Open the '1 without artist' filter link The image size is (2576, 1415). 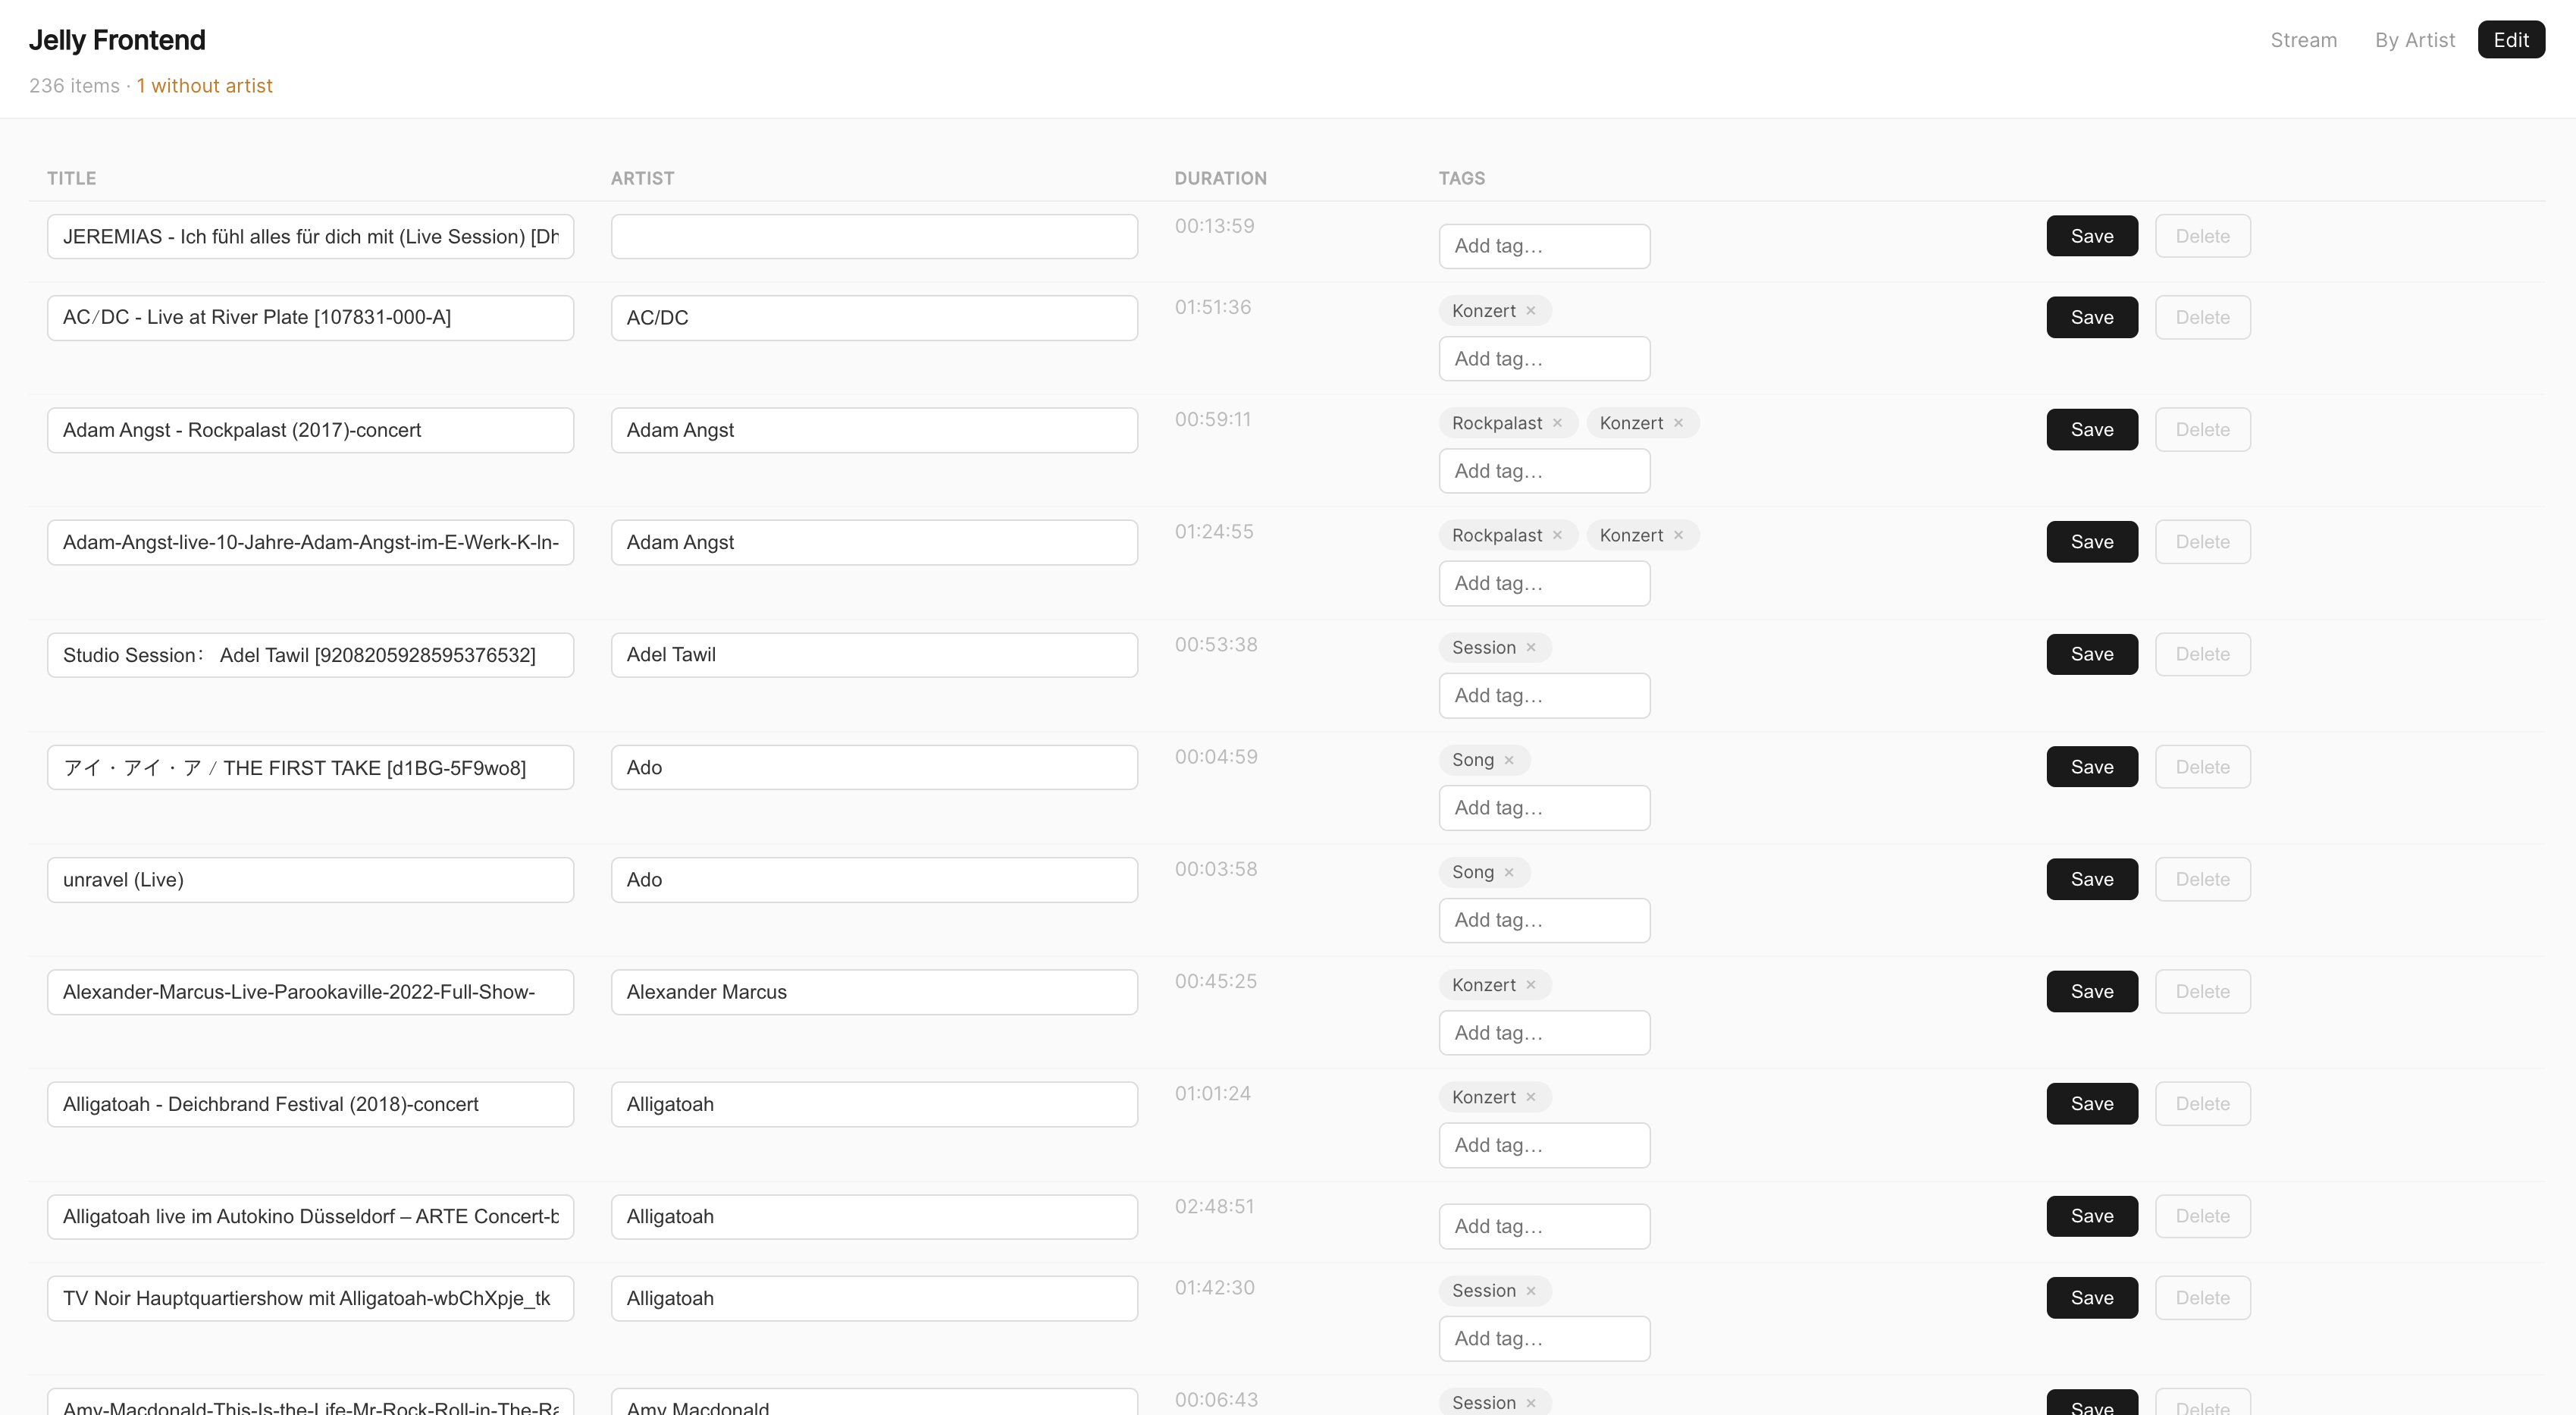click(204, 86)
